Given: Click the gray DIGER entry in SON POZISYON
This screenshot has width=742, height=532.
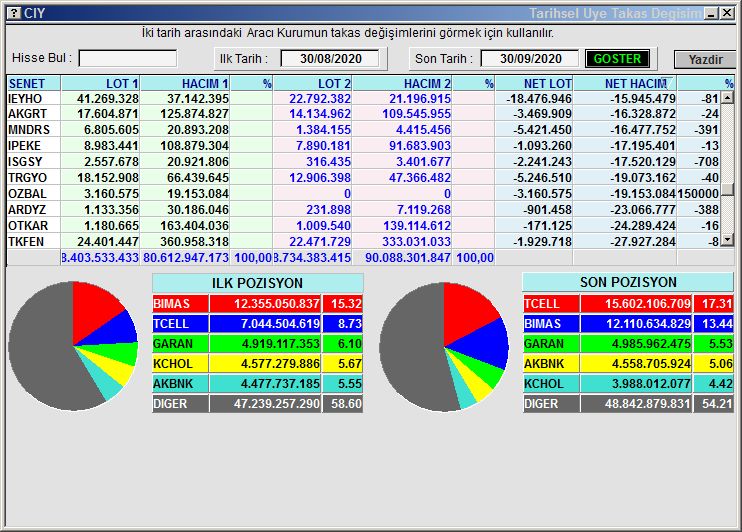Looking at the screenshot, I should tap(628, 404).
